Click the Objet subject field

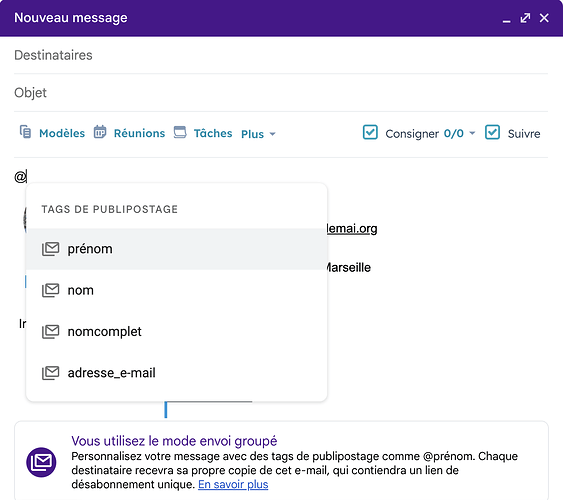(x=281, y=93)
